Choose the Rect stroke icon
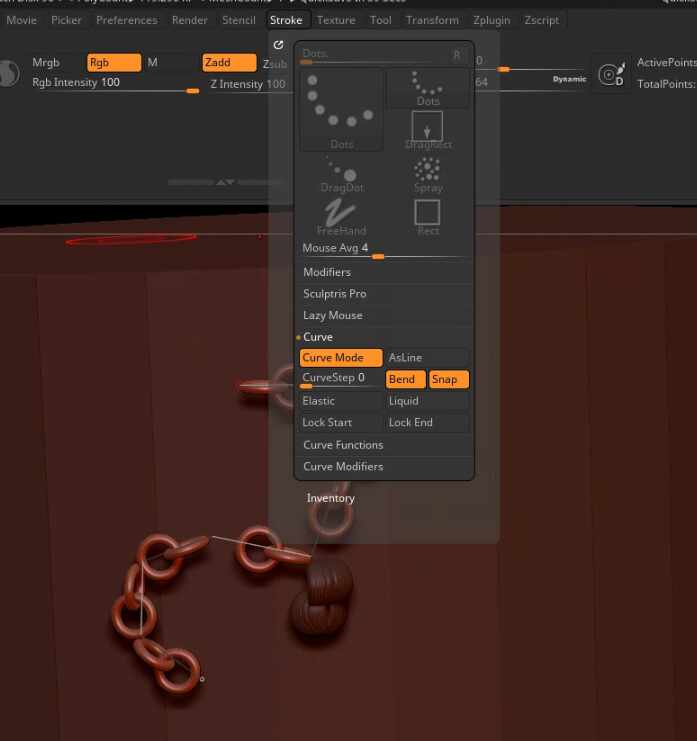Screen dimensions: 697x741 click(428, 217)
